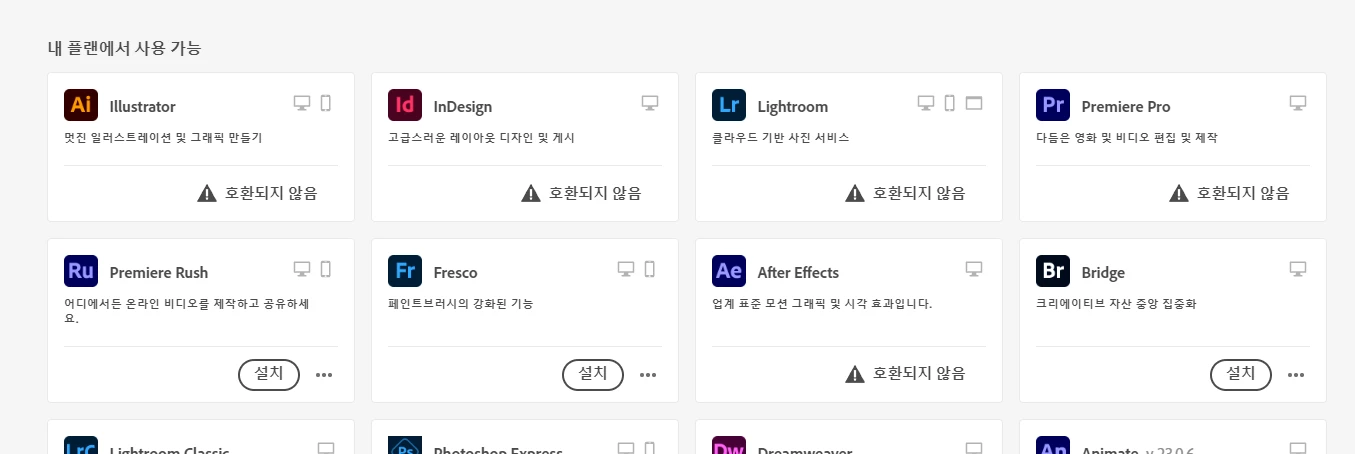Click the desktop platform icon on Fresco card
Image resolution: width=1355 pixels, height=454 pixels.
[626, 269]
